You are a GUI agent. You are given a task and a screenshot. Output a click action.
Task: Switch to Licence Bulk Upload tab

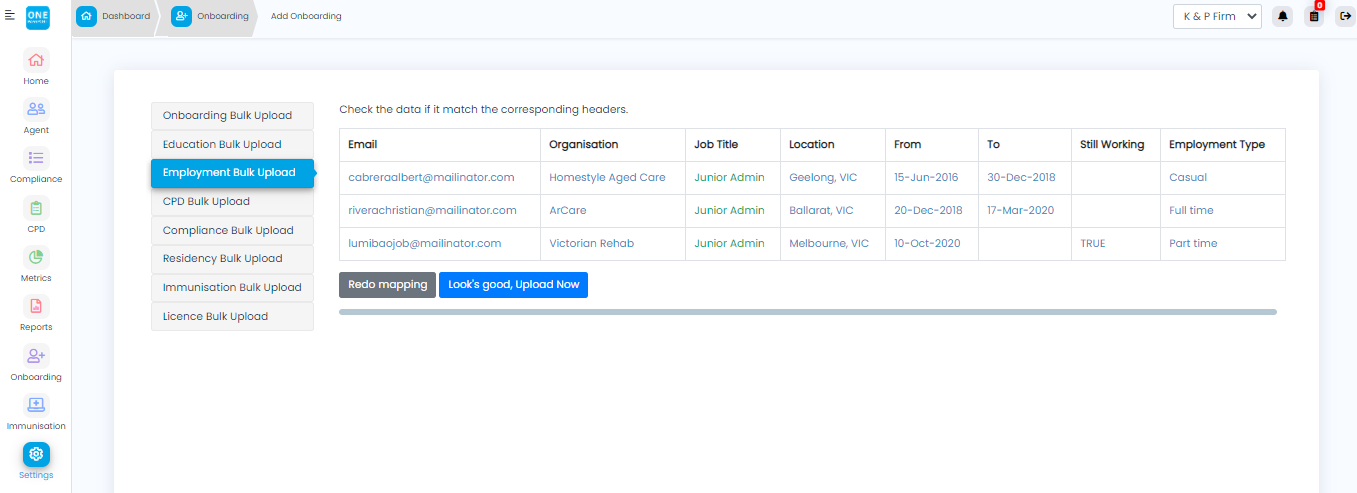tap(232, 316)
